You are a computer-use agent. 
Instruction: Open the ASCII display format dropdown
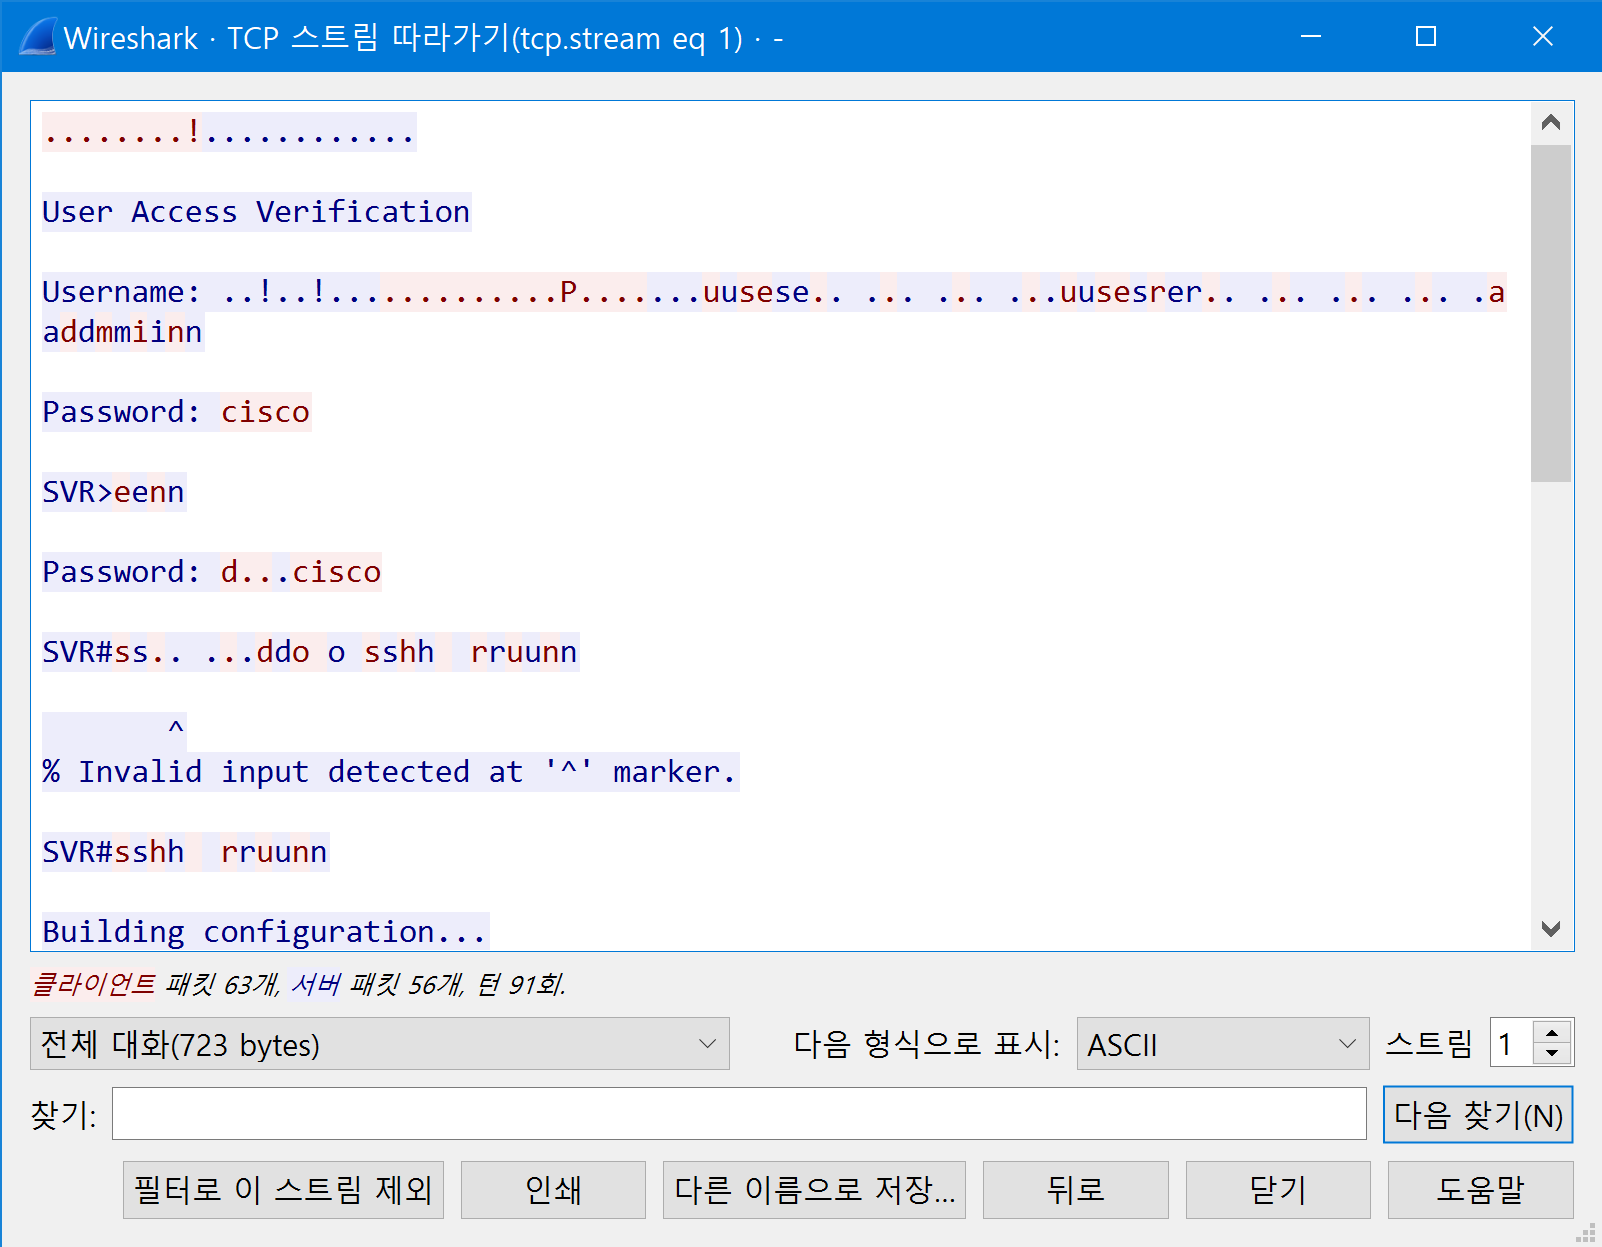1222,1044
